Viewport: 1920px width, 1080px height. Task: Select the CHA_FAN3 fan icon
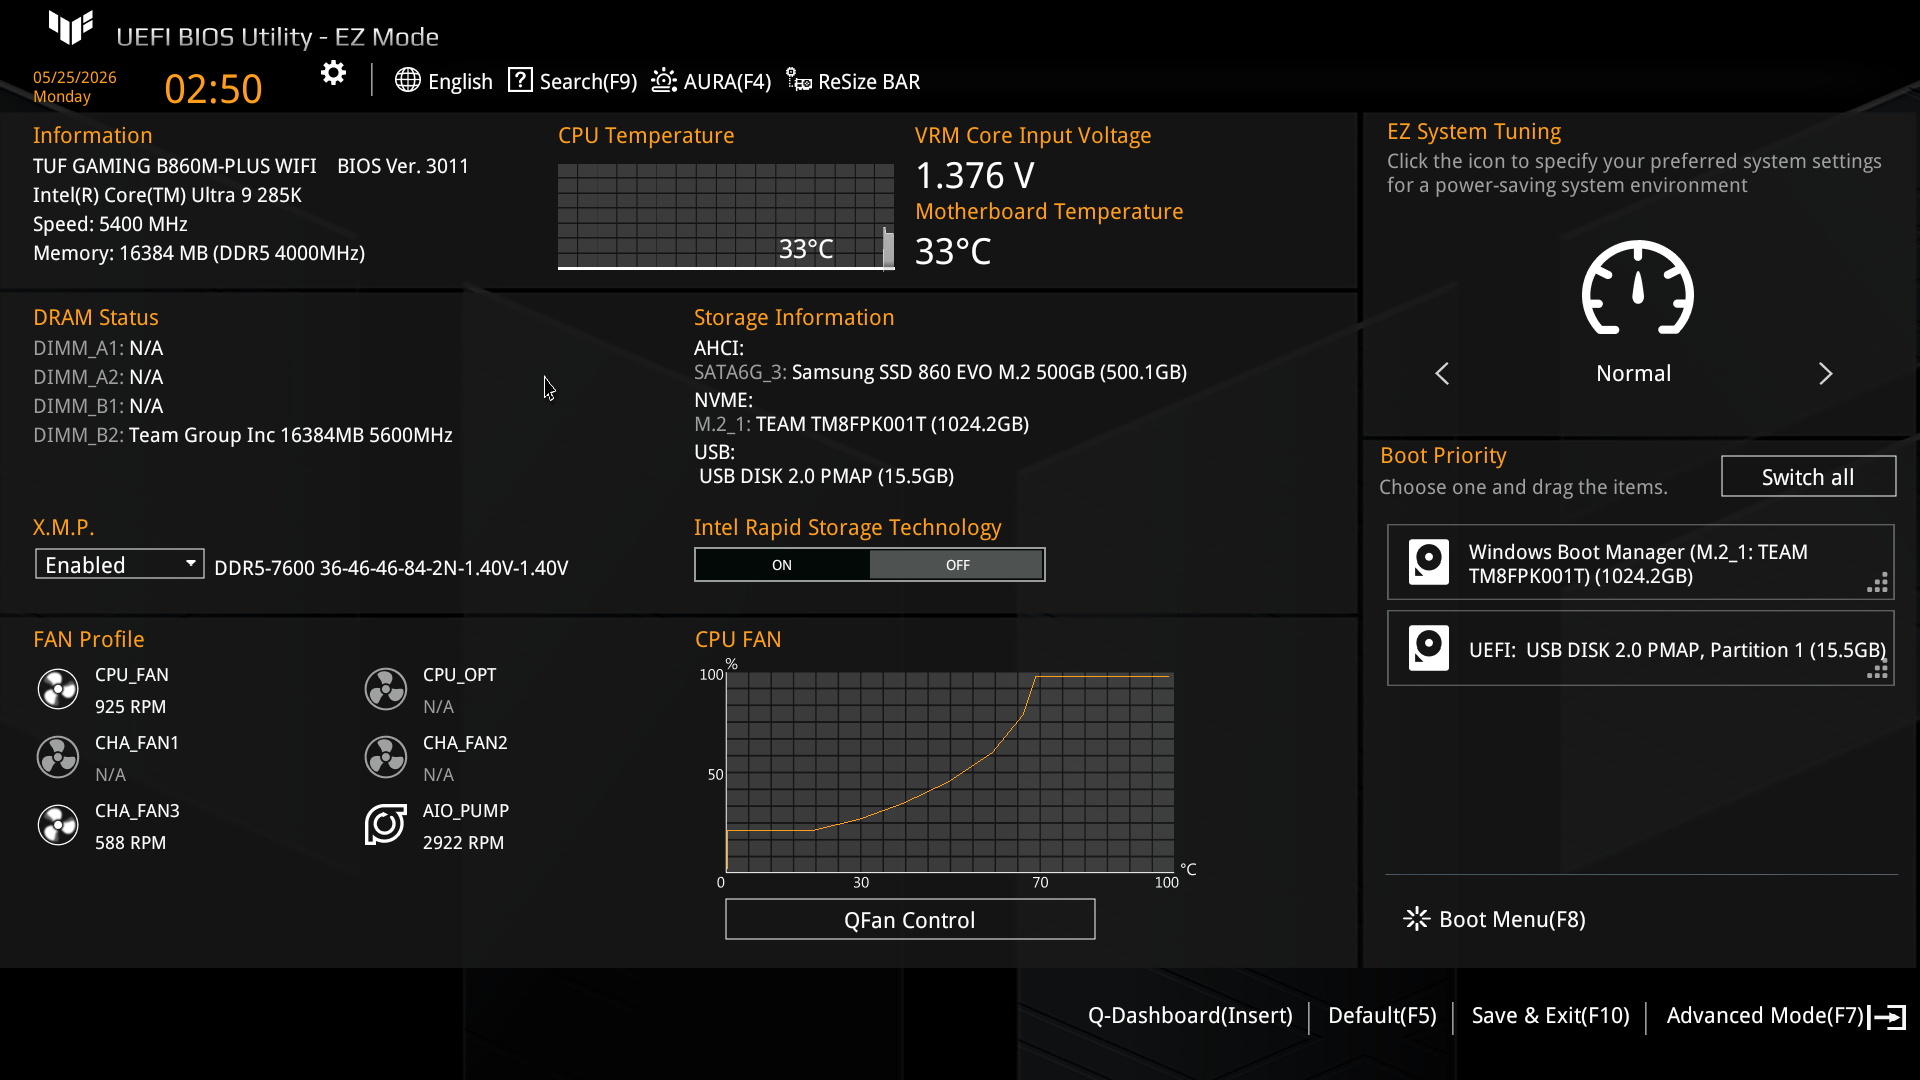58,825
